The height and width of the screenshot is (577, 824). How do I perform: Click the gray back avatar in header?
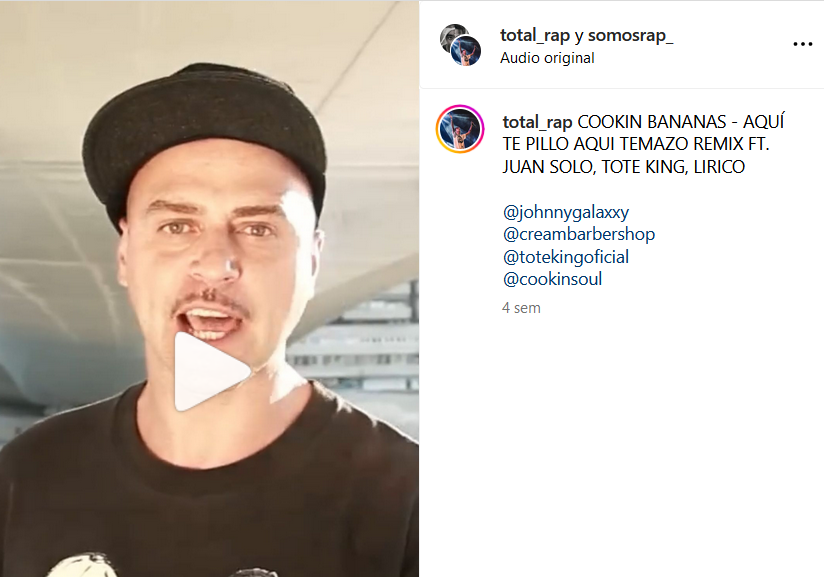(451, 34)
